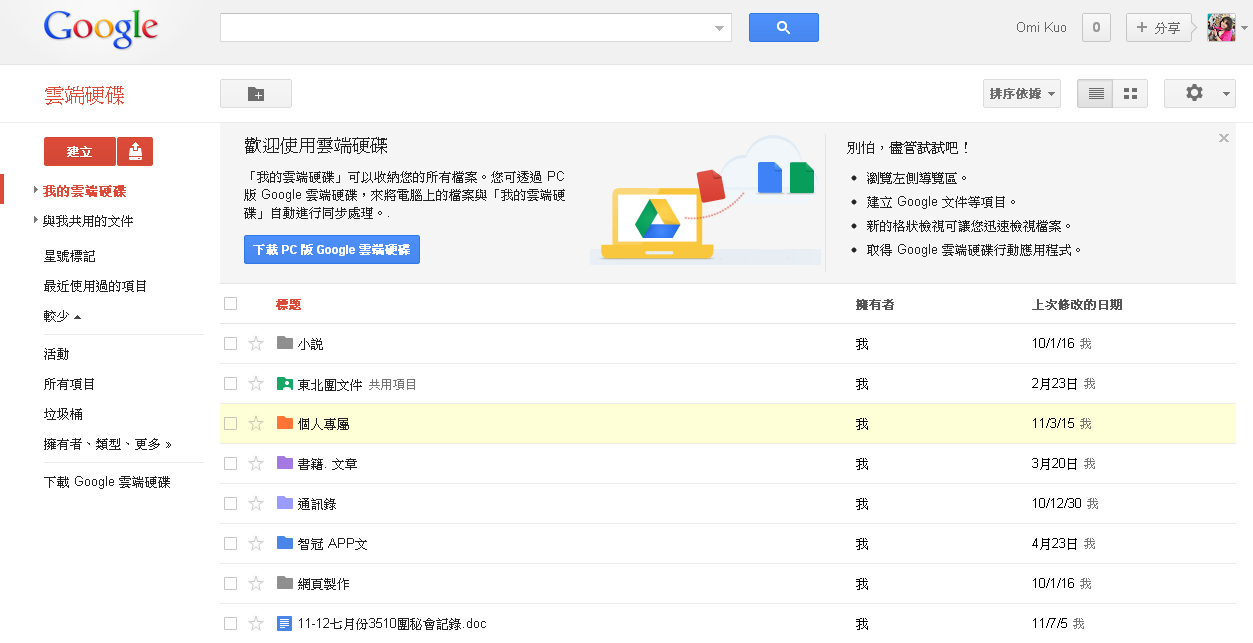Star the 東北團文件 folder

pos(256,384)
